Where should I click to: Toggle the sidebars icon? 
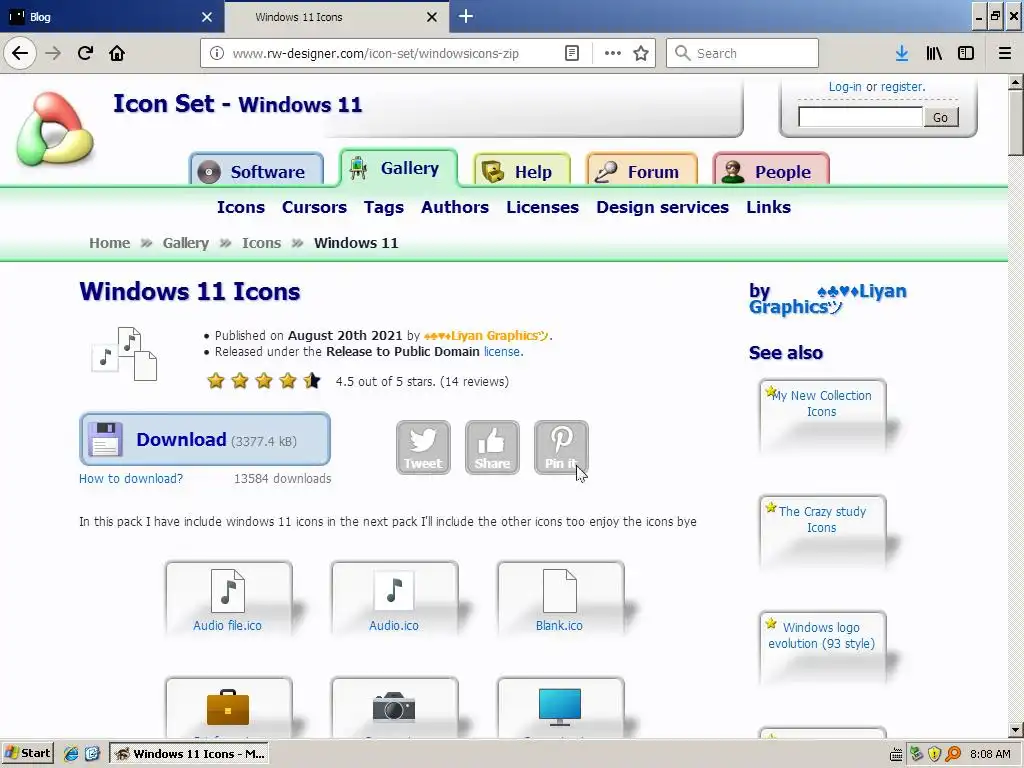coord(966,54)
